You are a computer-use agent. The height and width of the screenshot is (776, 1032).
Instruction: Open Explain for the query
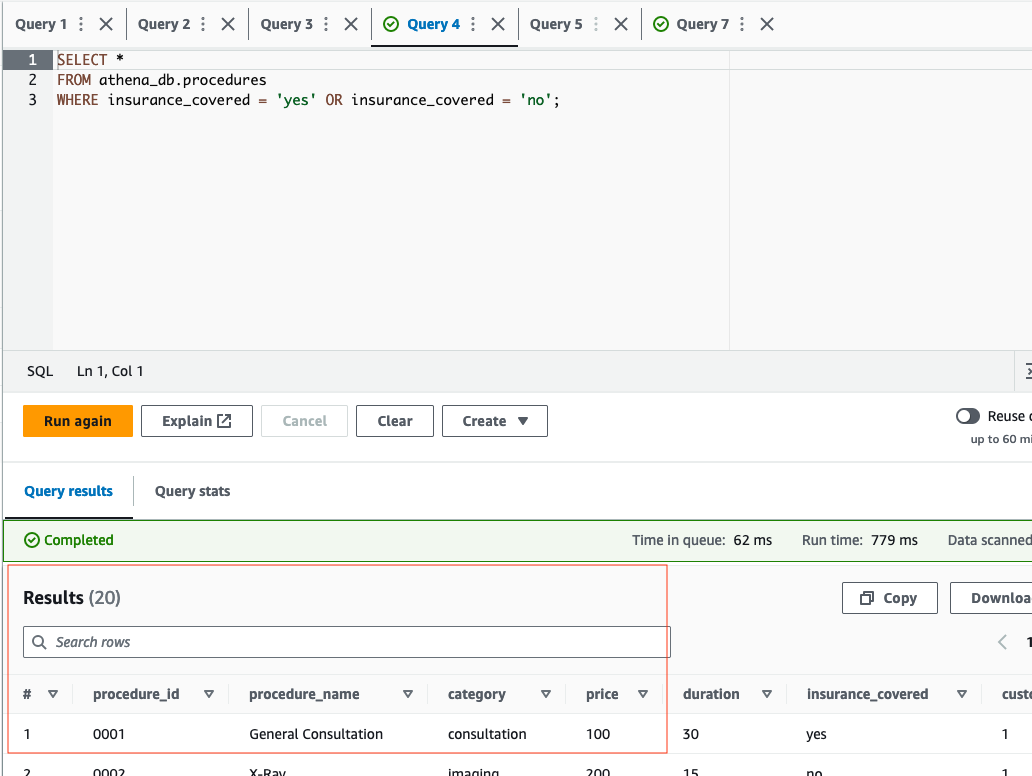point(197,421)
